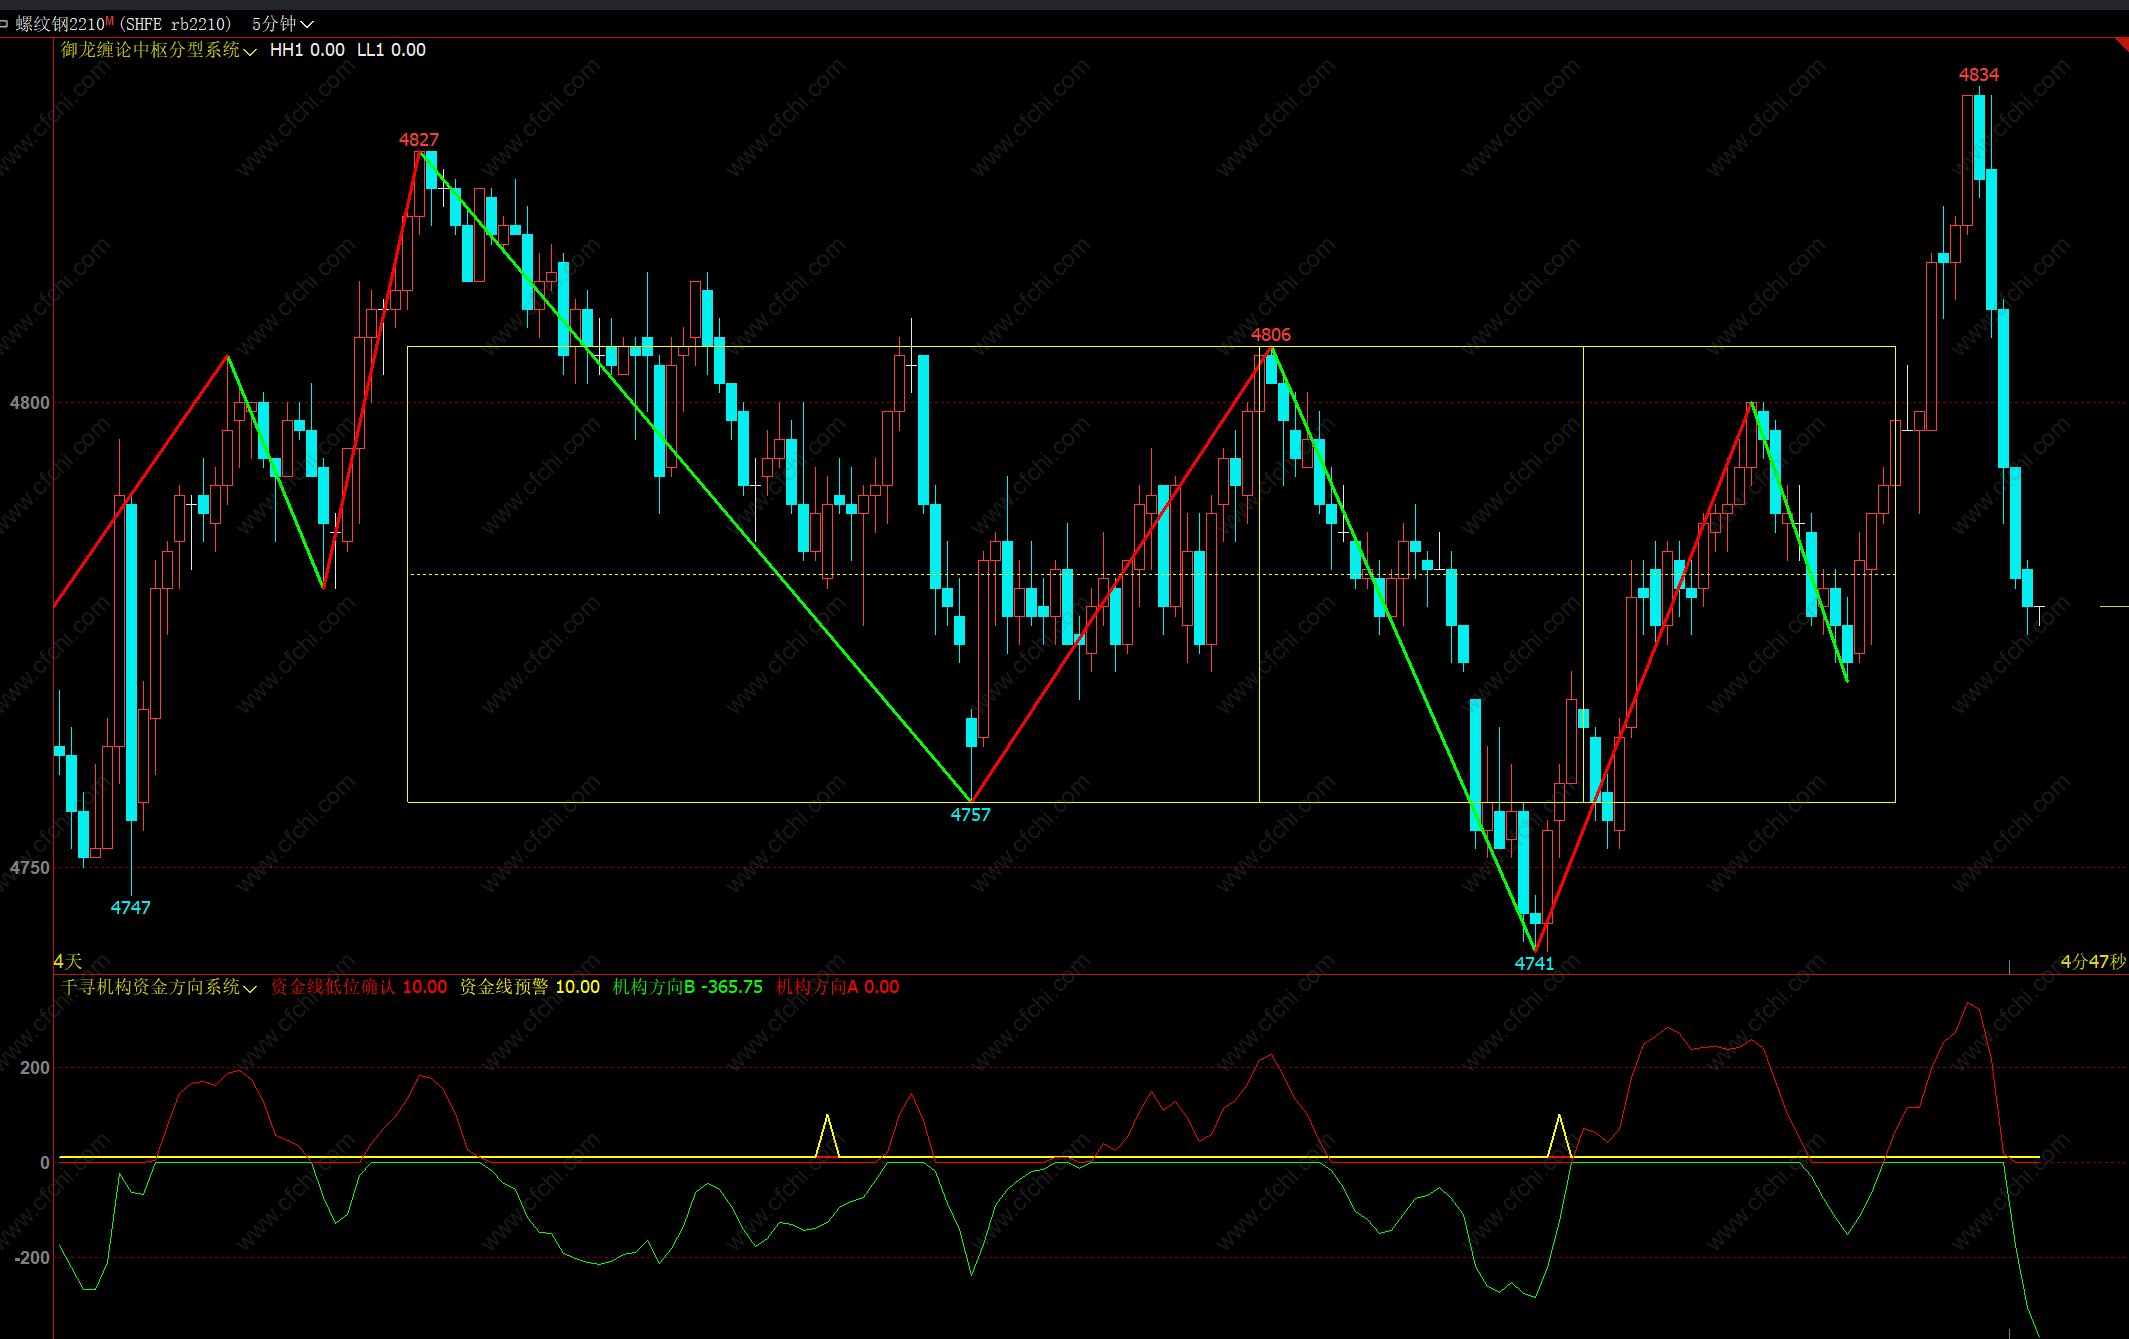Click the 4827 peak price label
Image resolution: width=2129 pixels, height=1339 pixels.
418,140
